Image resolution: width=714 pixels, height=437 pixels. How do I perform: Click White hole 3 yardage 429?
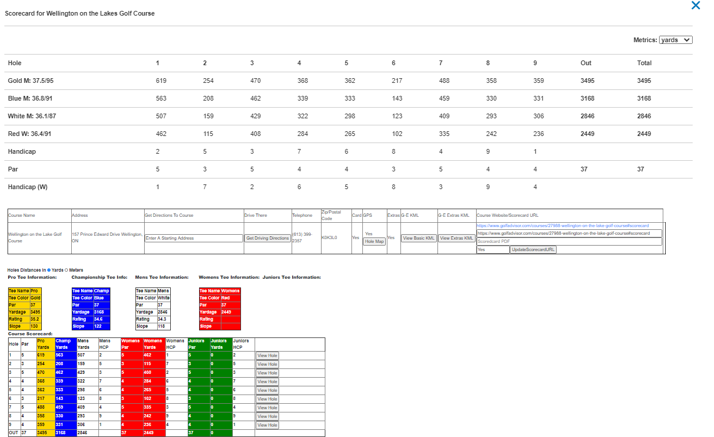(x=255, y=116)
